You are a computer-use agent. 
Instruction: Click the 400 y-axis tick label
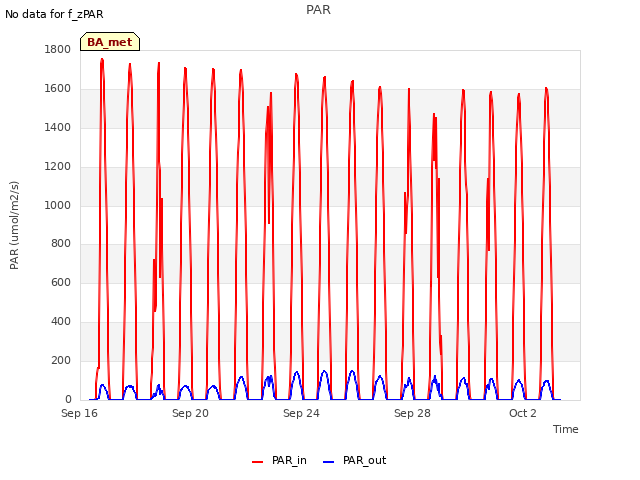click(x=61, y=322)
